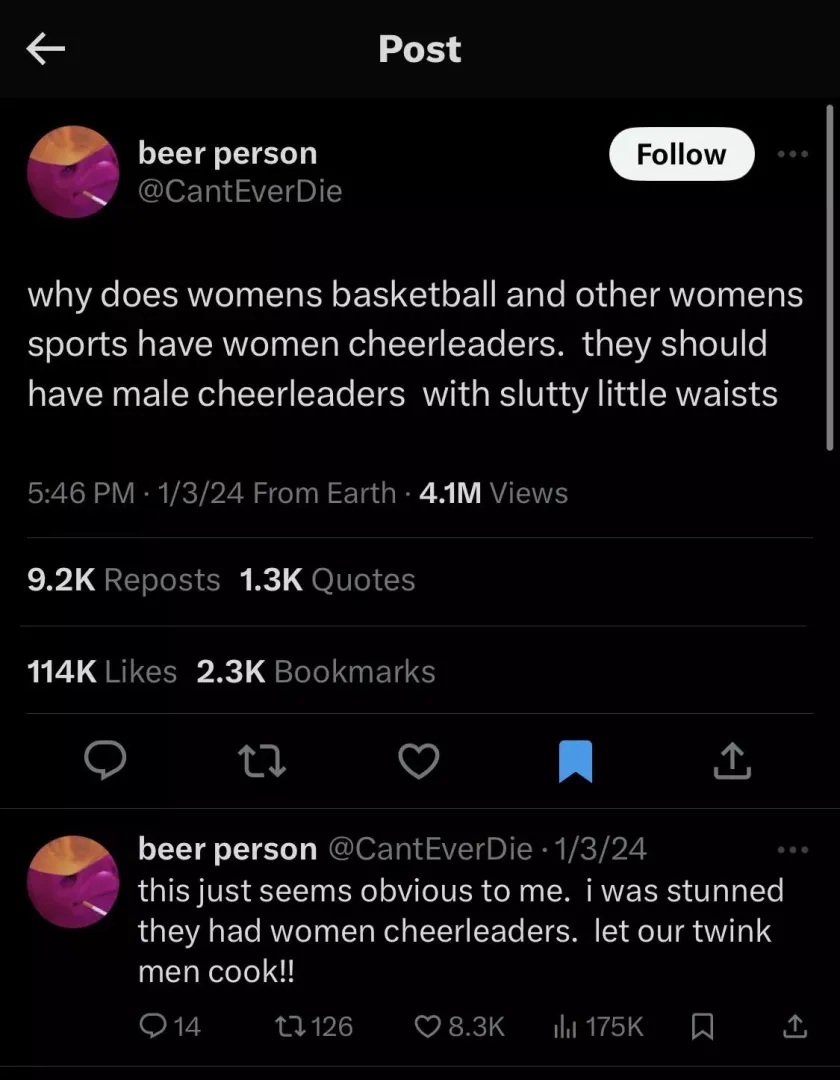
Task: Go back using the left arrow
Action: [45, 49]
